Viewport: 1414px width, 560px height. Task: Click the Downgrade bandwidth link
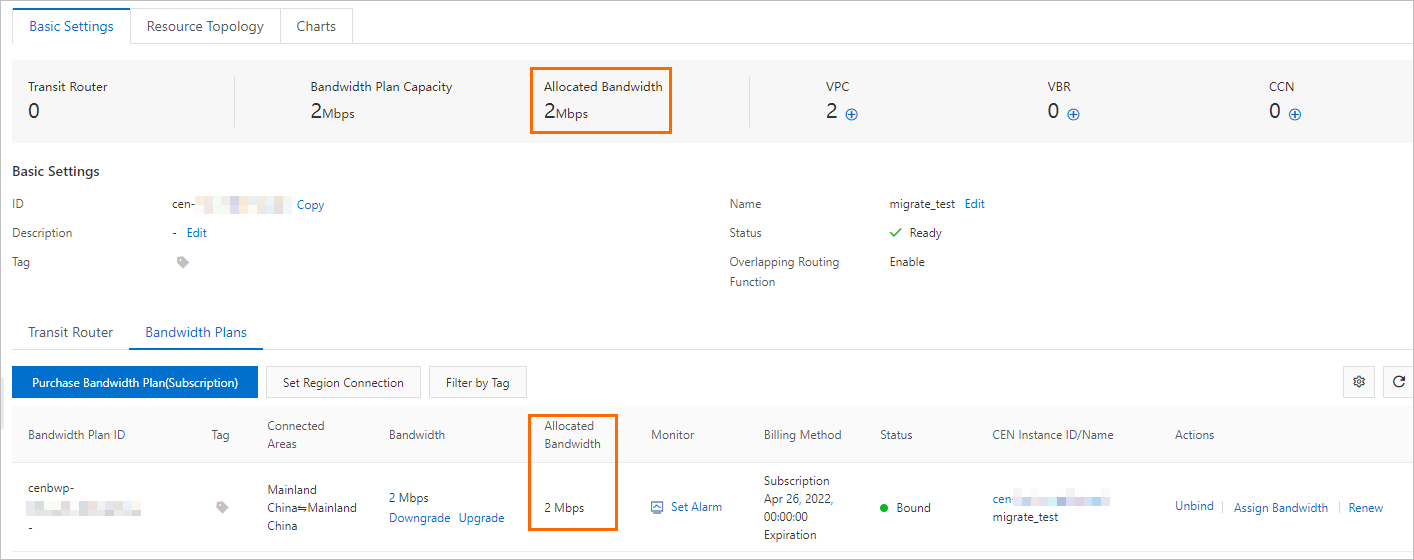pos(419,518)
